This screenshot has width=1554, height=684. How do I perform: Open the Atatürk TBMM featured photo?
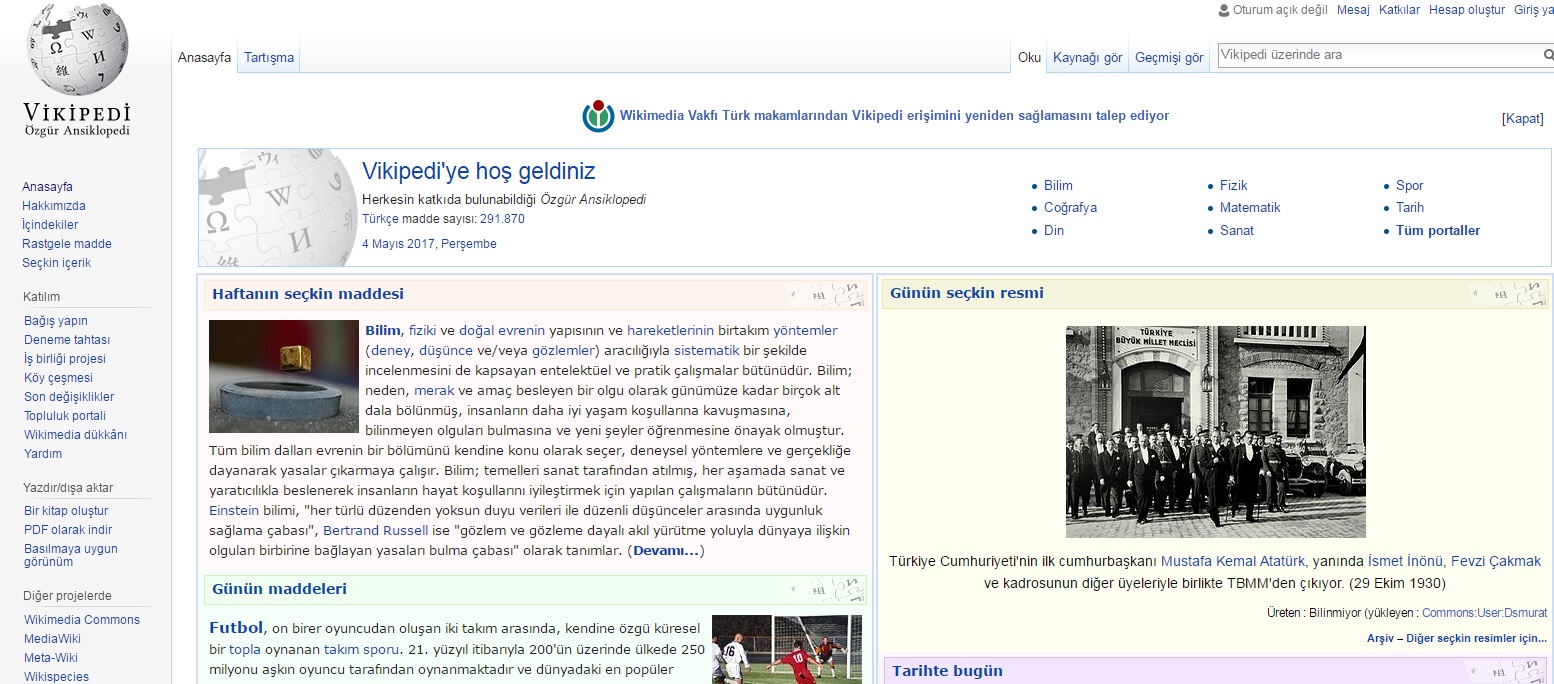pos(1215,431)
